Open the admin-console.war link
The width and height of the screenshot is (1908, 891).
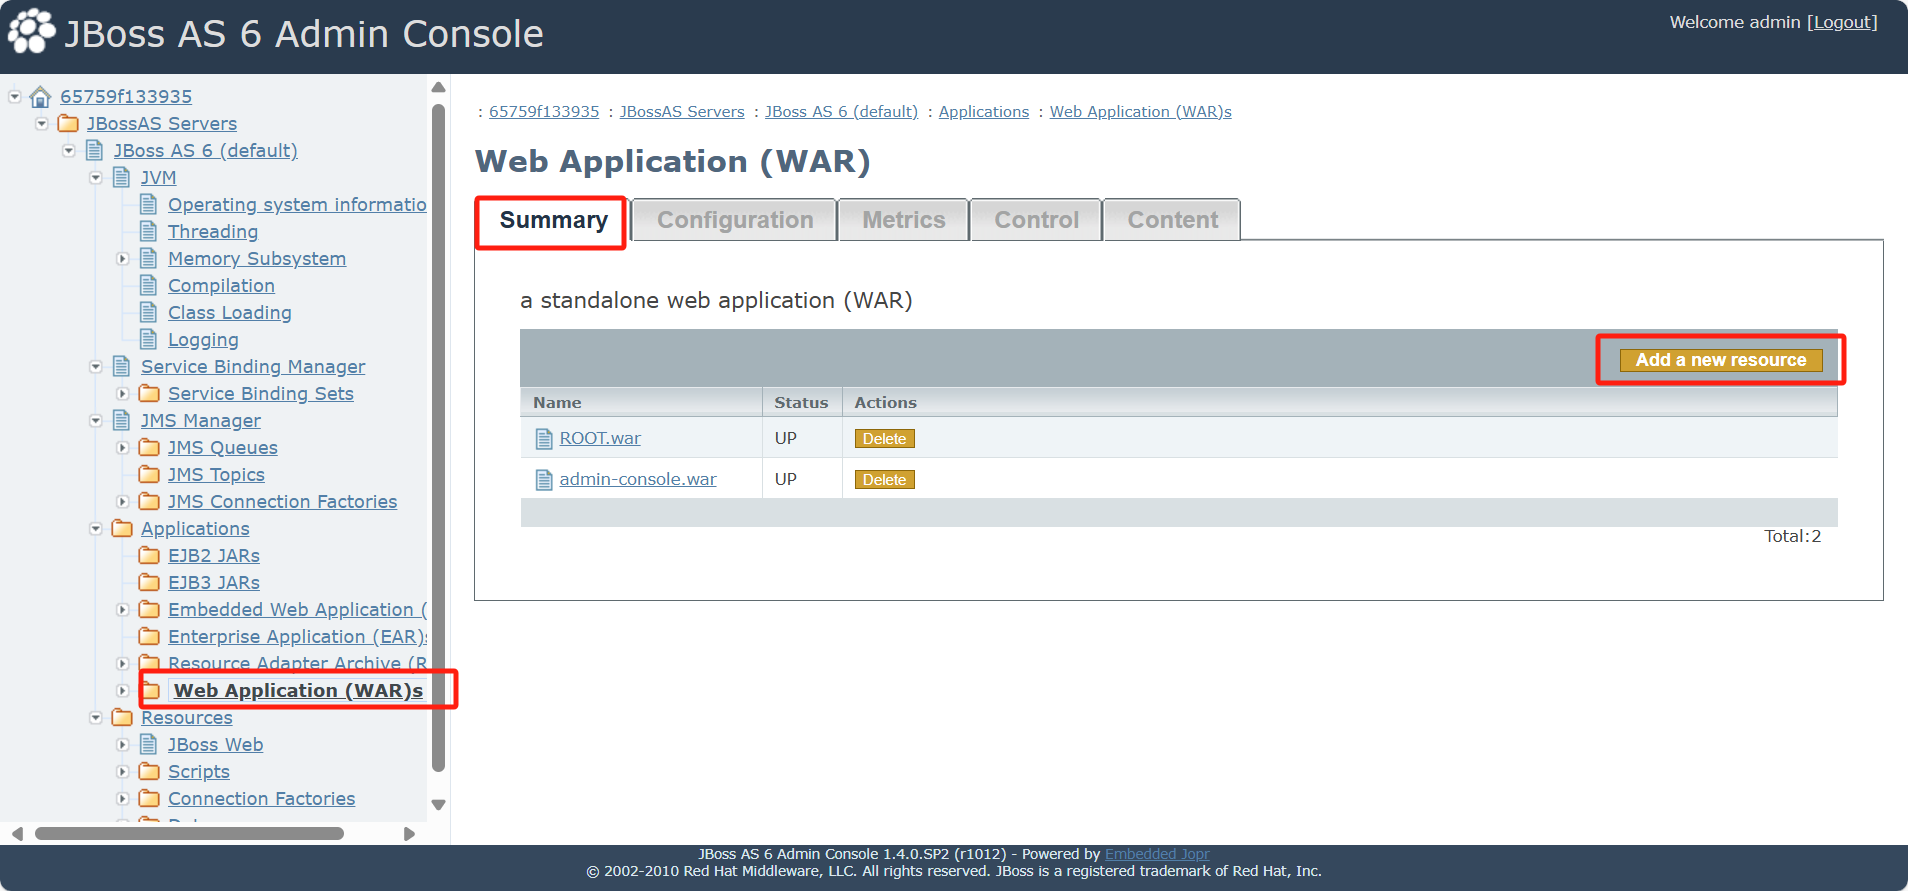tap(638, 480)
